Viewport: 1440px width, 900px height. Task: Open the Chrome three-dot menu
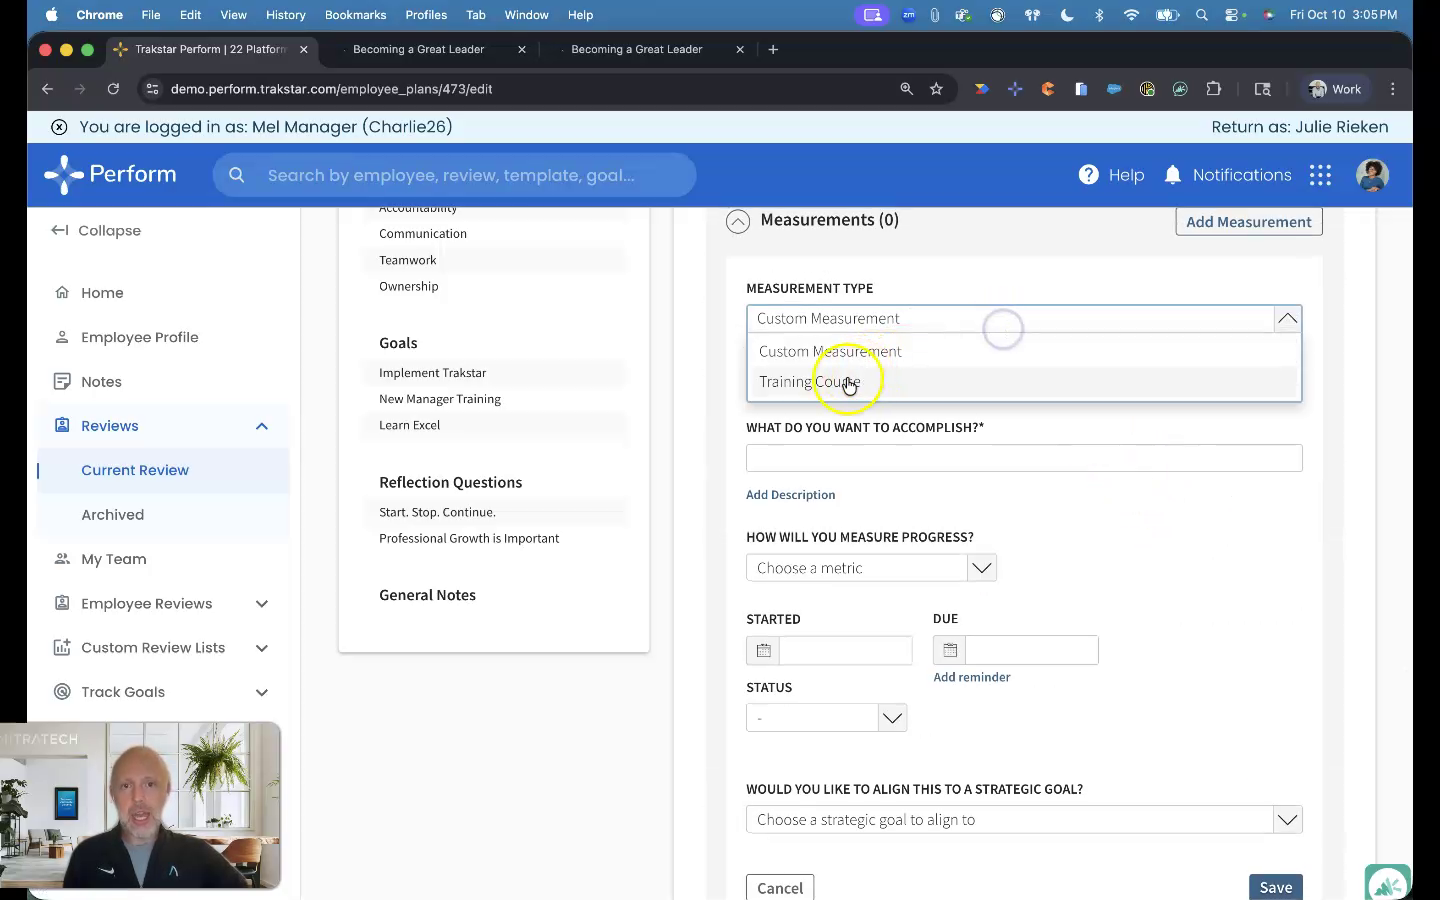click(1392, 89)
